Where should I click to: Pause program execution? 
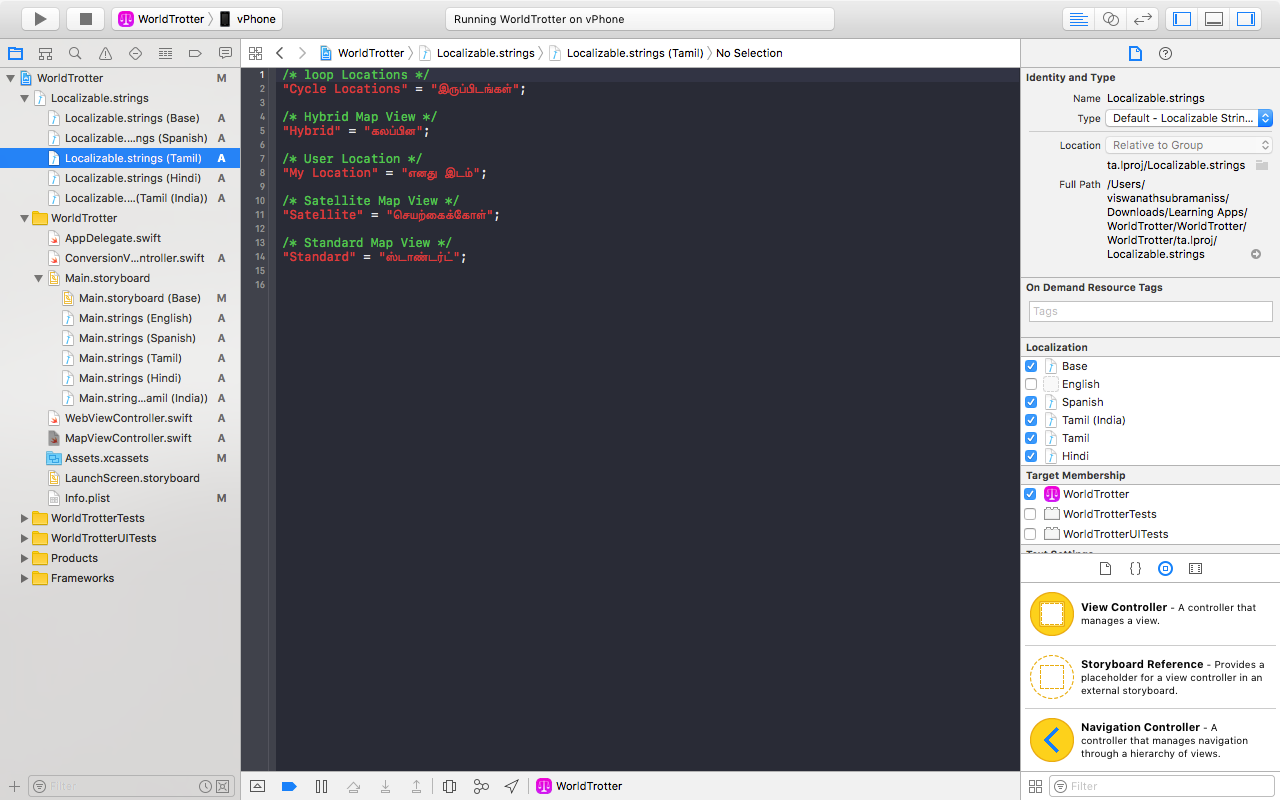click(x=321, y=786)
